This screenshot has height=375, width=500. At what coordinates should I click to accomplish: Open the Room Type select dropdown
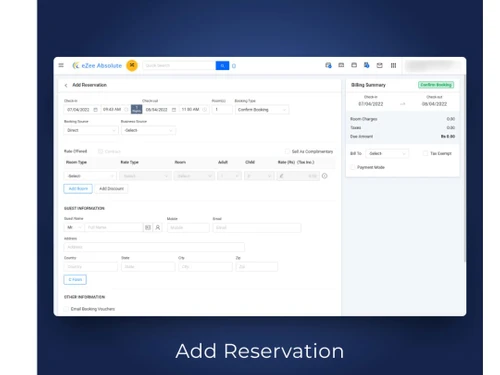pos(90,176)
